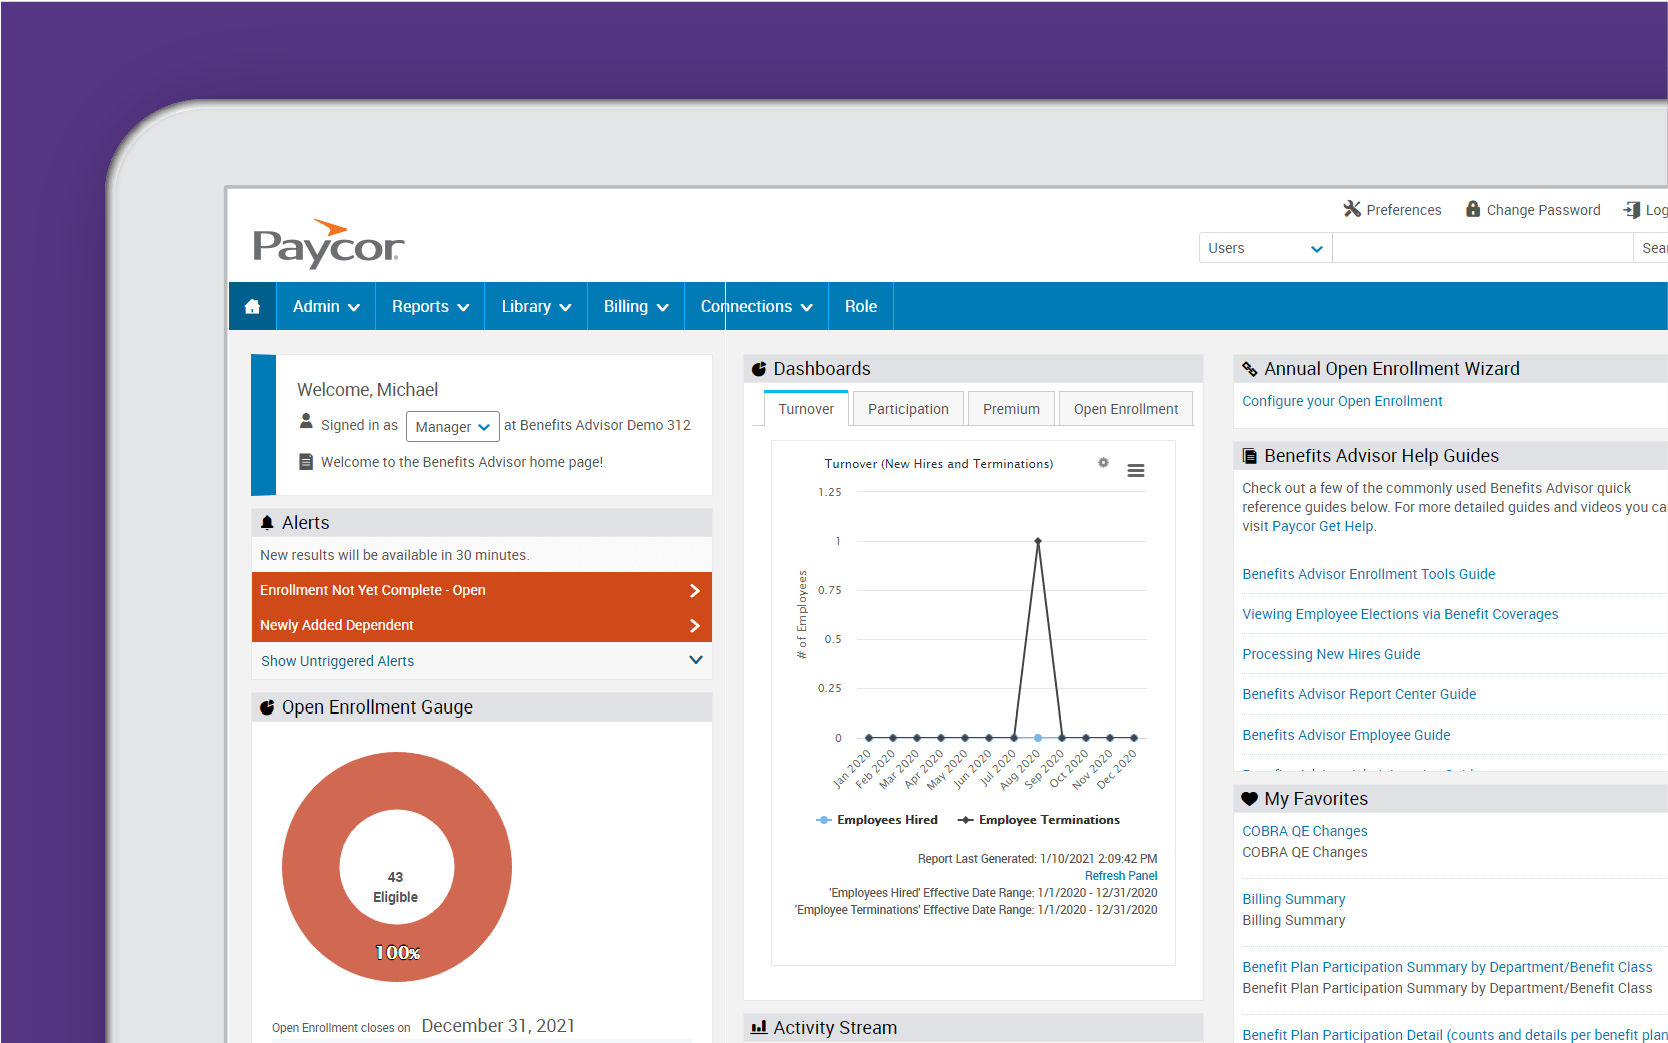Click the Annual Open Enrollment Wizard icon
The height and width of the screenshot is (1043, 1668).
(1249, 369)
